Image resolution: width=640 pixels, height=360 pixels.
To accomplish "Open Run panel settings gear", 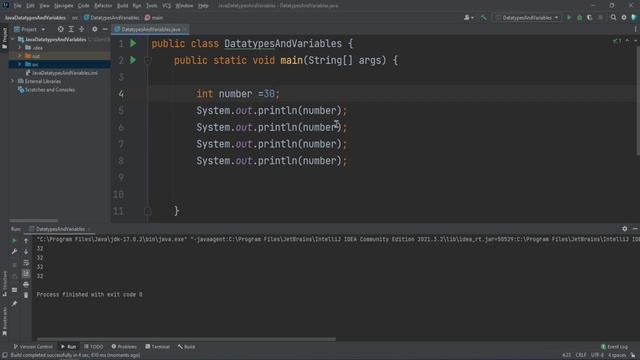I will tap(624, 229).
